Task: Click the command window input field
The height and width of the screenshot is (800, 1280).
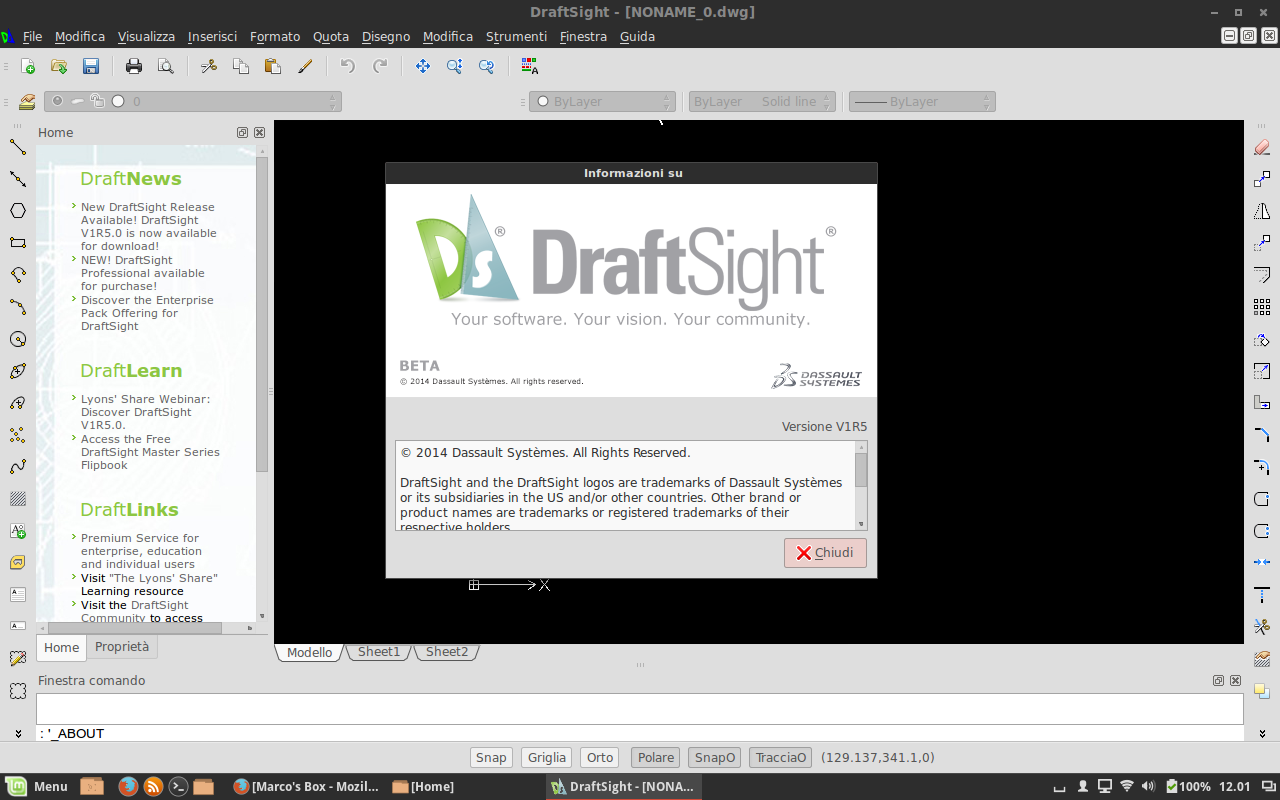Action: [640, 709]
